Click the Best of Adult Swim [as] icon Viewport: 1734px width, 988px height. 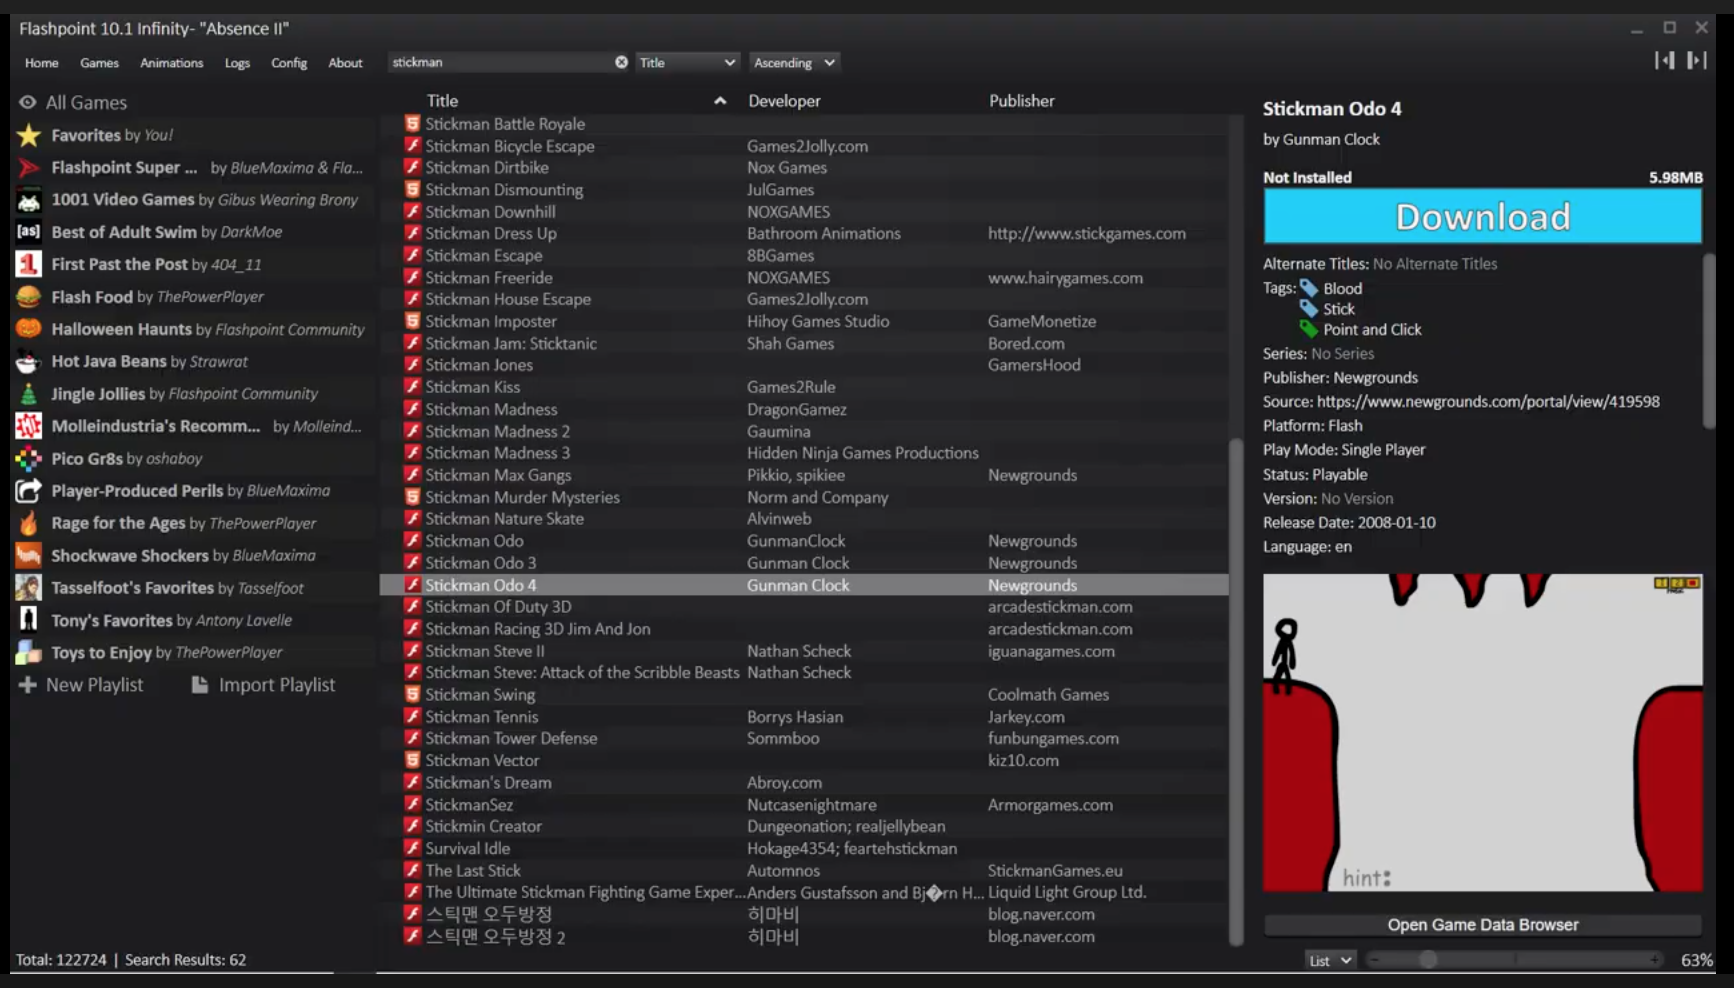point(29,232)
